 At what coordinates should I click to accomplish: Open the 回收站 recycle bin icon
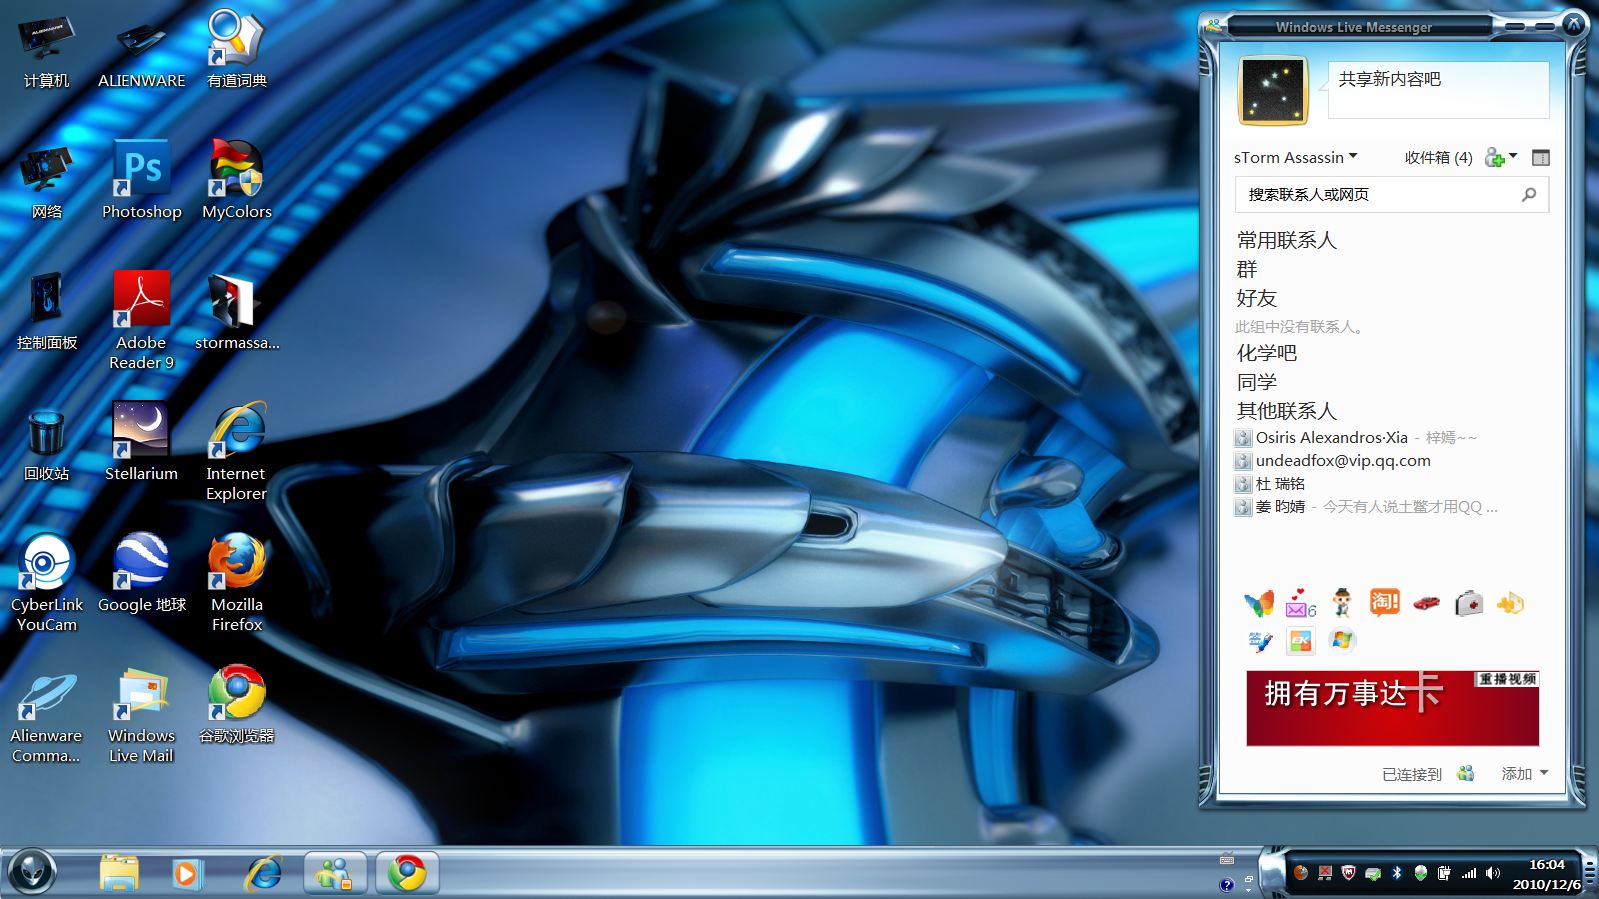point(46,445)
